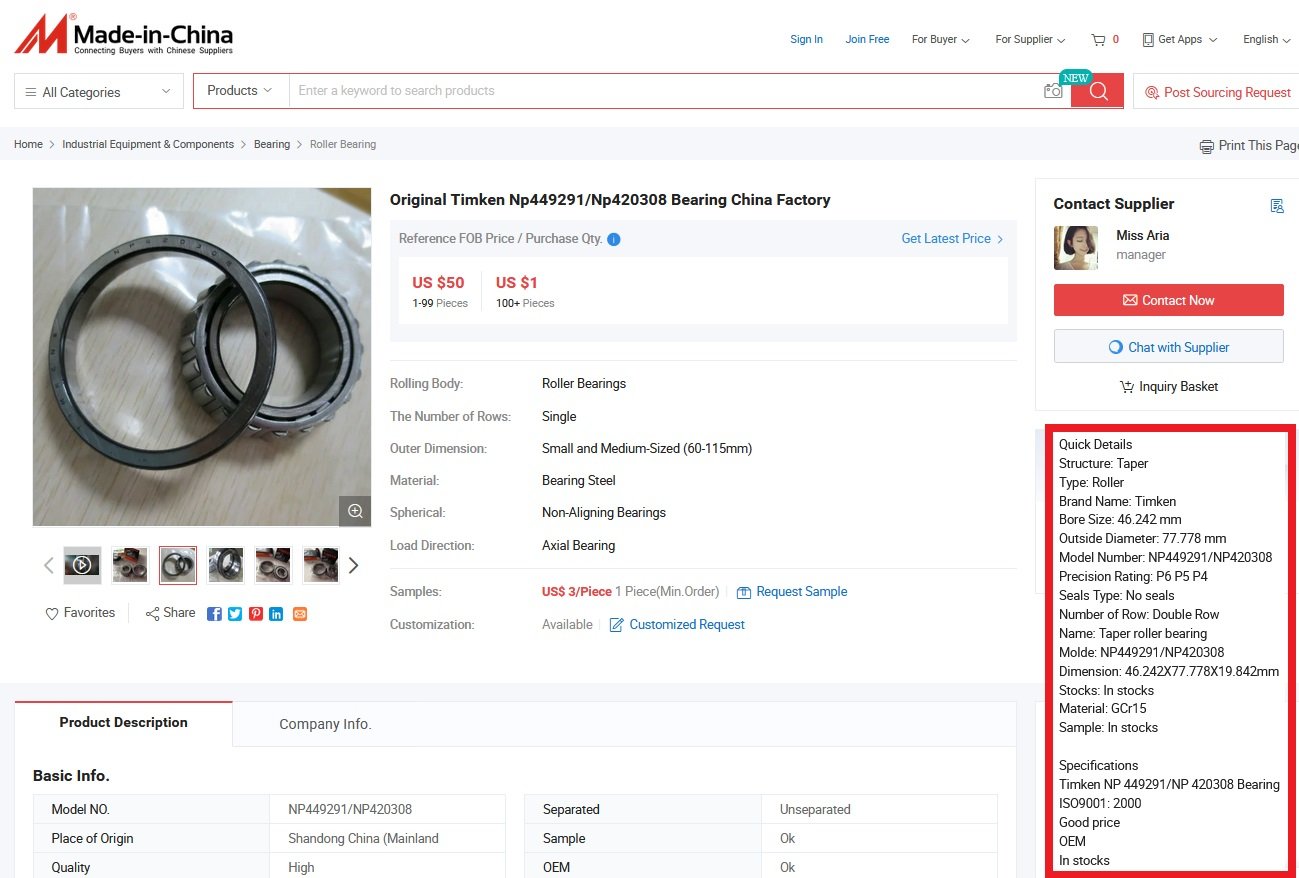
Task: Add product to Favorites
Action: [x=80, y=613]
